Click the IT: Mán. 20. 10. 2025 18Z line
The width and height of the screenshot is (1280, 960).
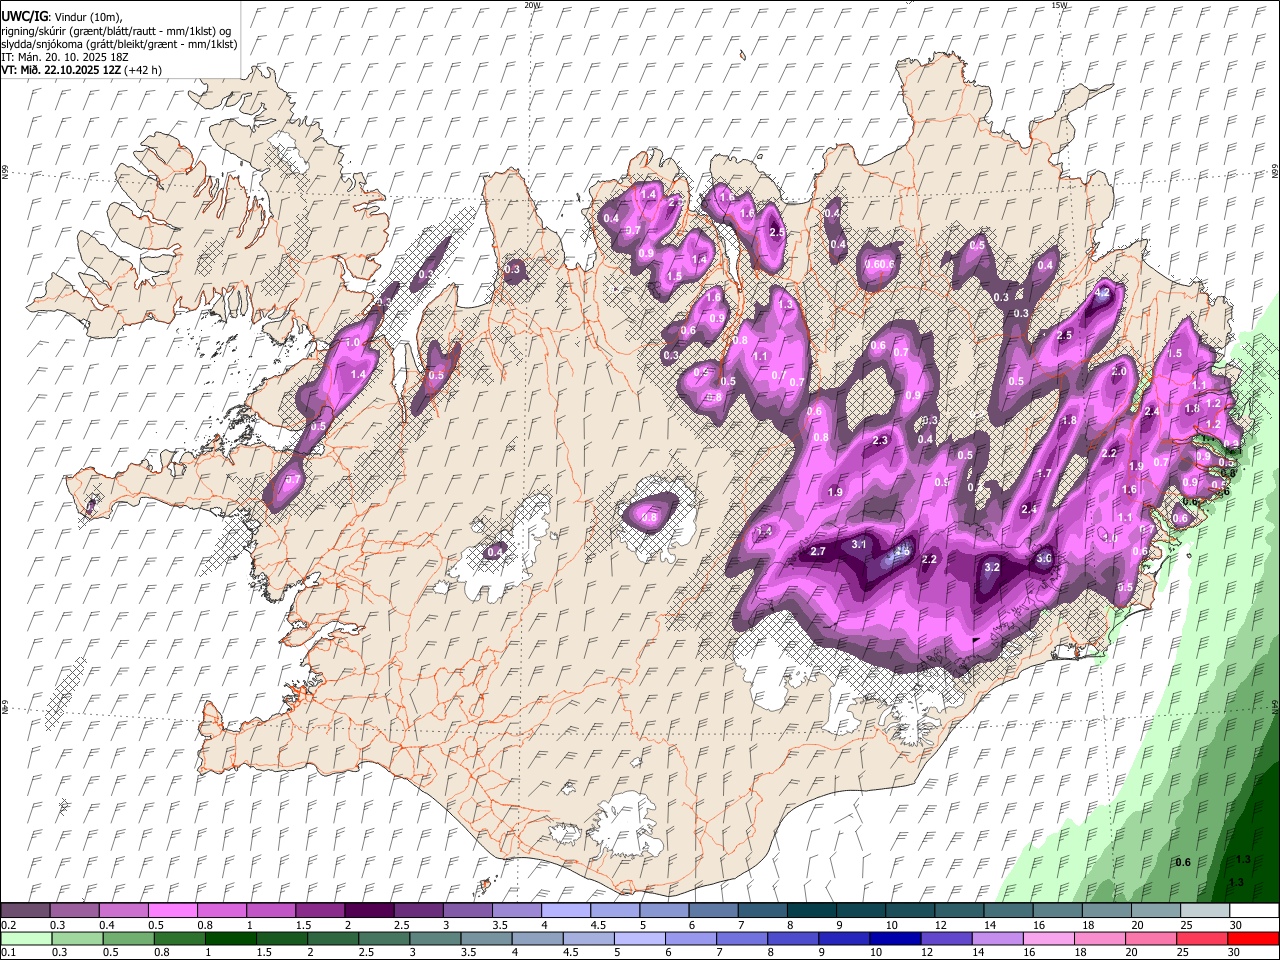pyautogui.click(x=65, y=57)
